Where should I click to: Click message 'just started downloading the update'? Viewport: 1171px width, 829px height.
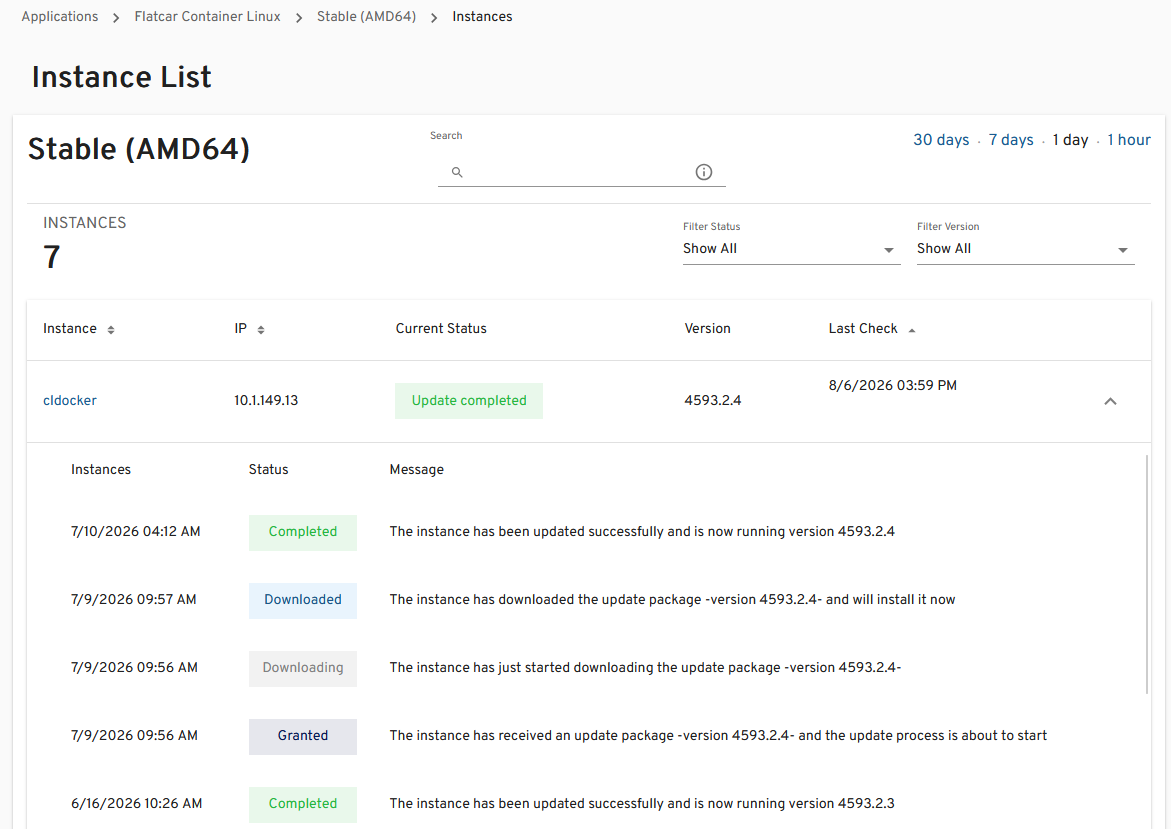pyautogui.click(x=645, y=668)
